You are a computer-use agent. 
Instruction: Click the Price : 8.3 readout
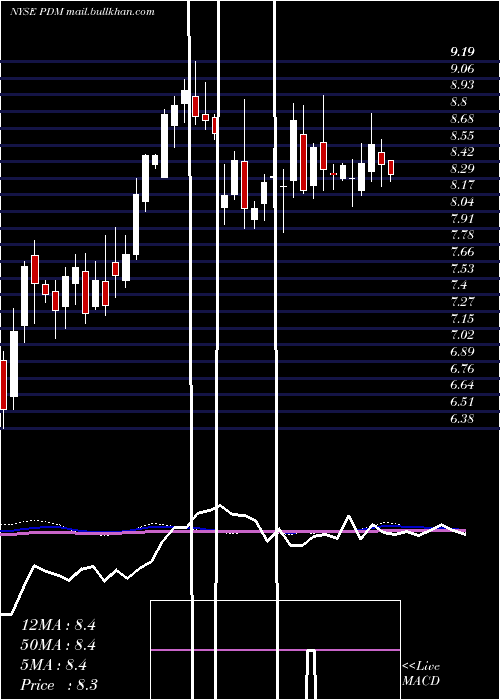59,685
